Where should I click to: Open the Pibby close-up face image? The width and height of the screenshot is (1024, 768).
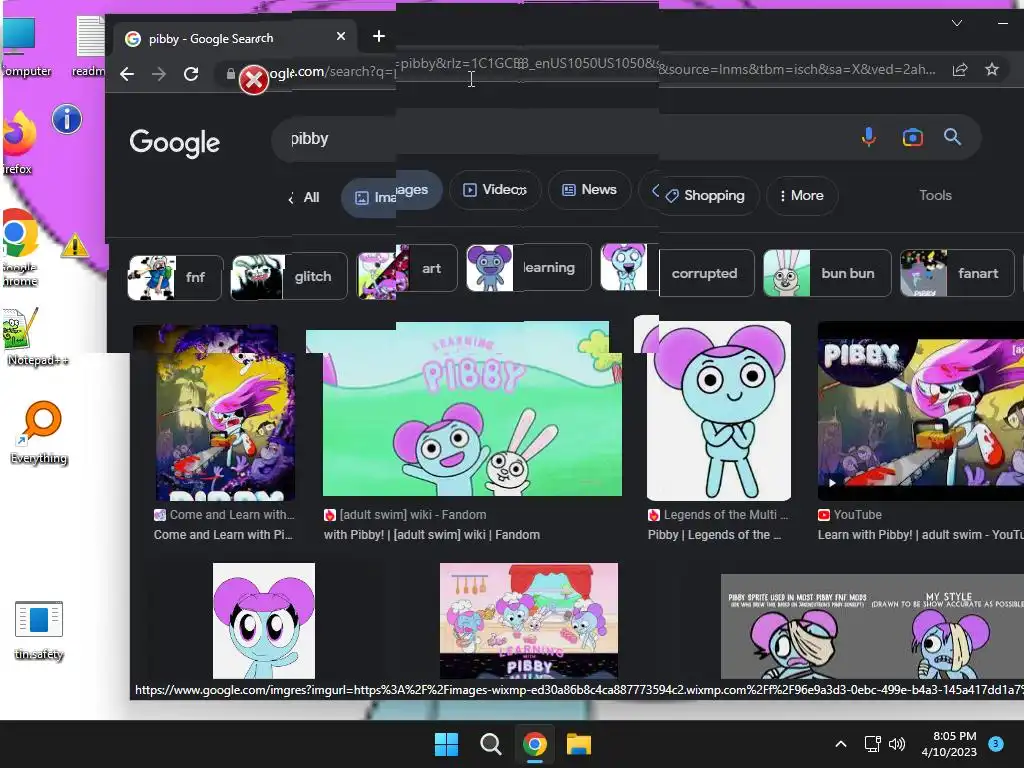point(264,621)
